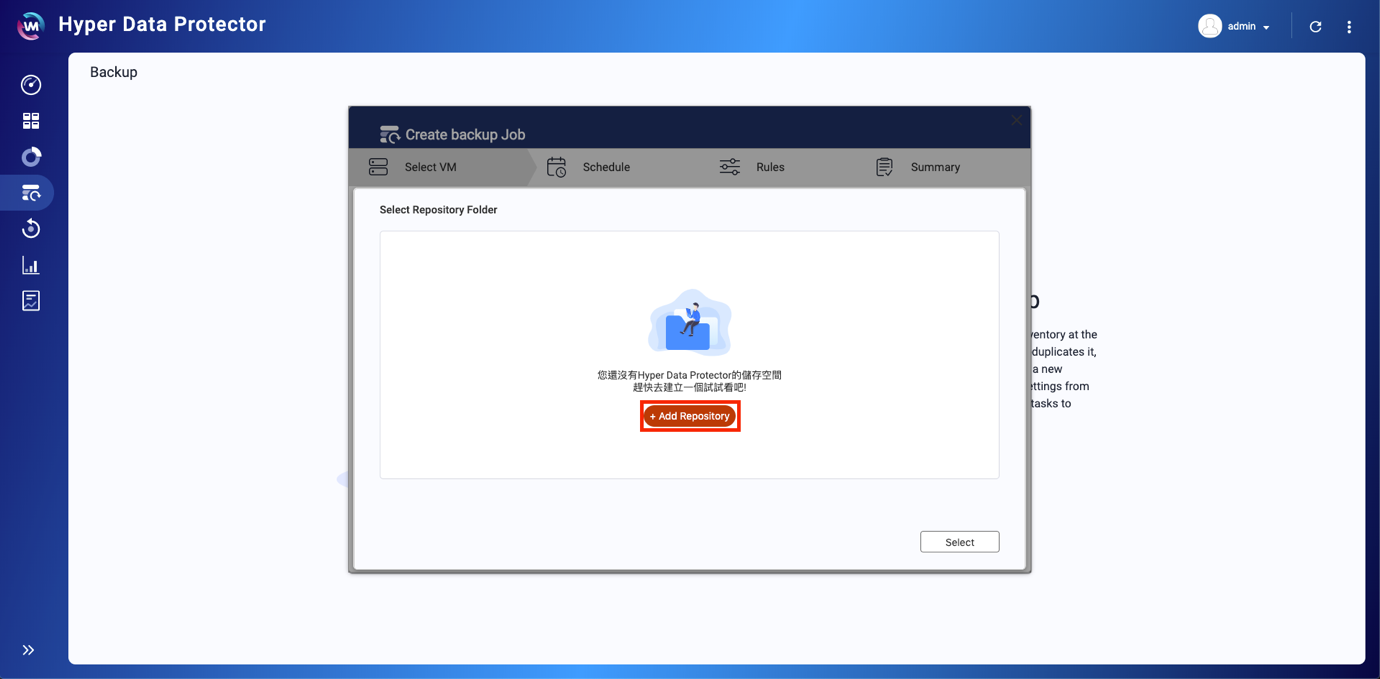Click the "Create backup Job" dialog title
The height and width of the screenshot is (679, 1380).
point(465,135)
